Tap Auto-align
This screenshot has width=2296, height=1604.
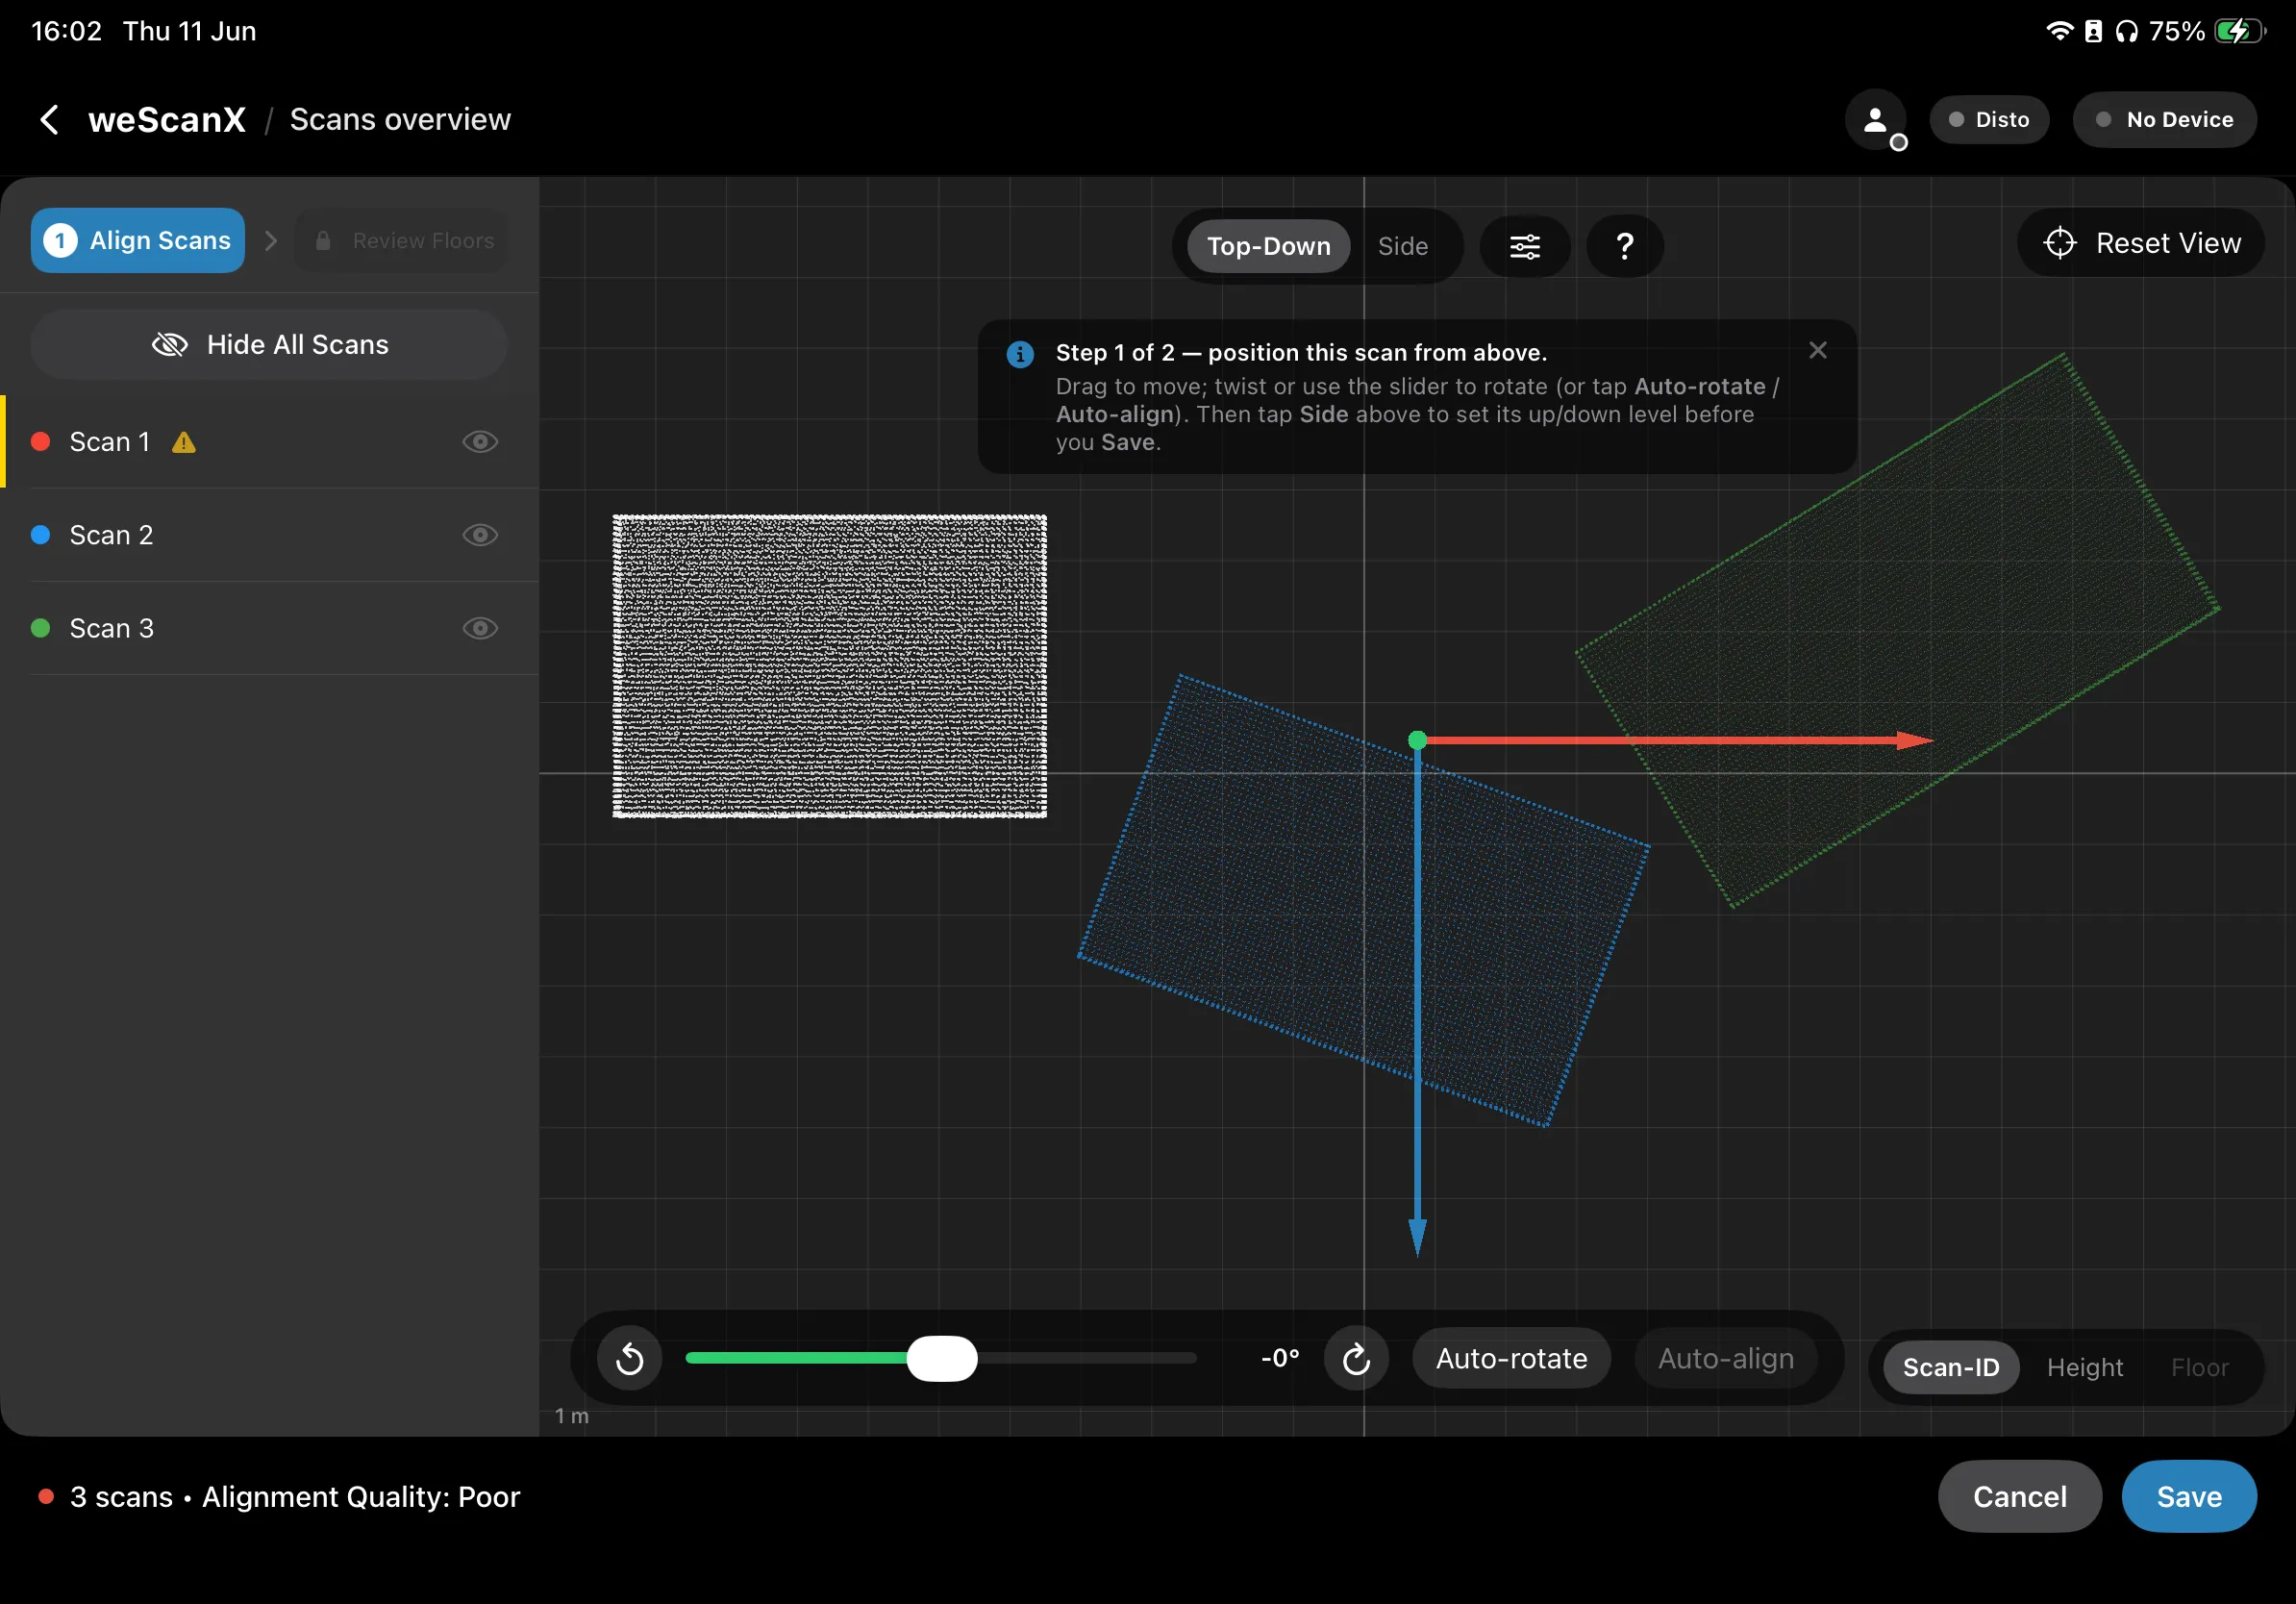pos(1725,1358)
